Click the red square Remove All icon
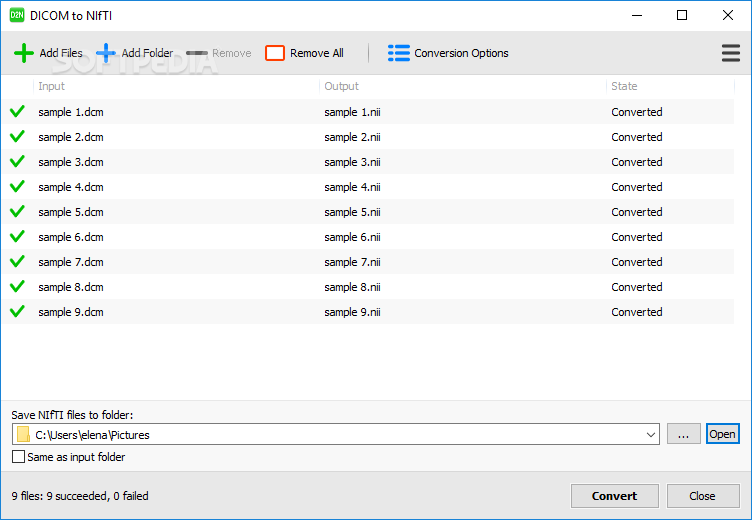Image resolution: width=752 pixels, height=520 pixels. click(275, 53)
